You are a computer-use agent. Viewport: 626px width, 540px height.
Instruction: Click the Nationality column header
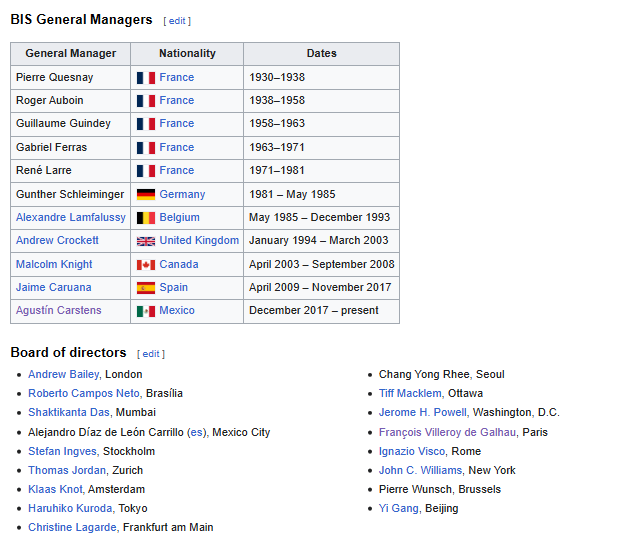point(187,54)
